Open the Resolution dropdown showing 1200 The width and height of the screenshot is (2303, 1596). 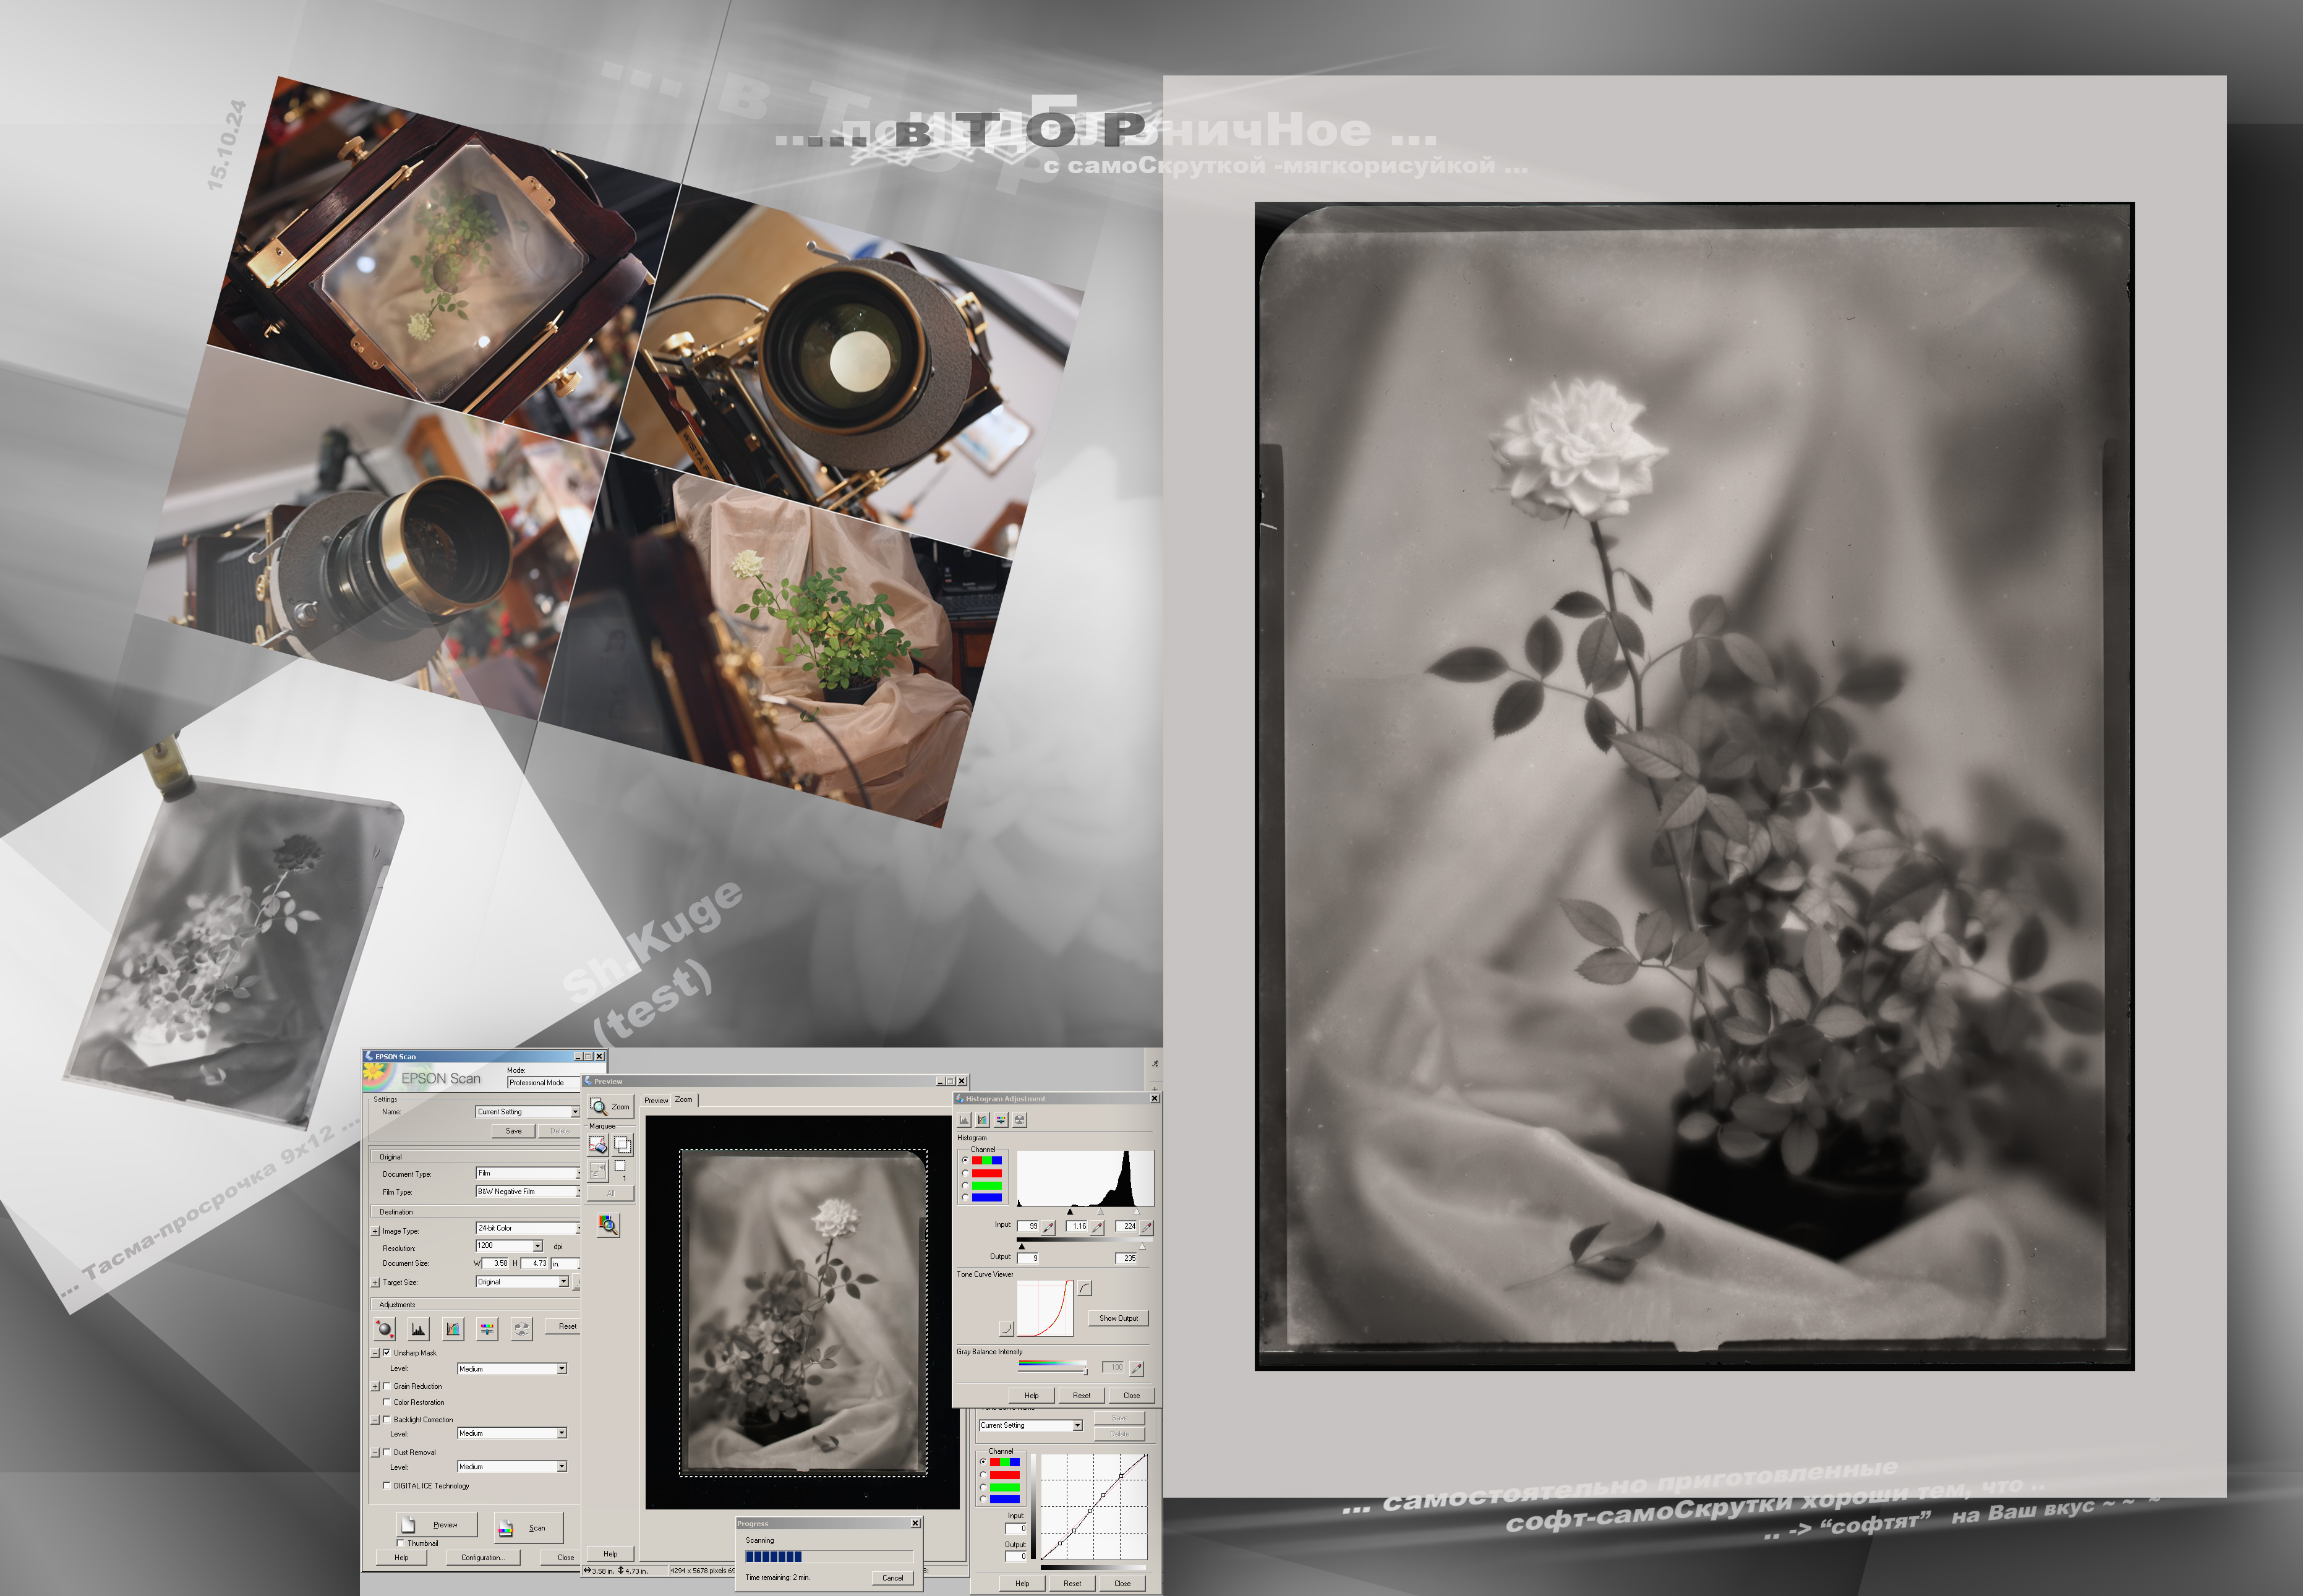tap(537, 1246)
